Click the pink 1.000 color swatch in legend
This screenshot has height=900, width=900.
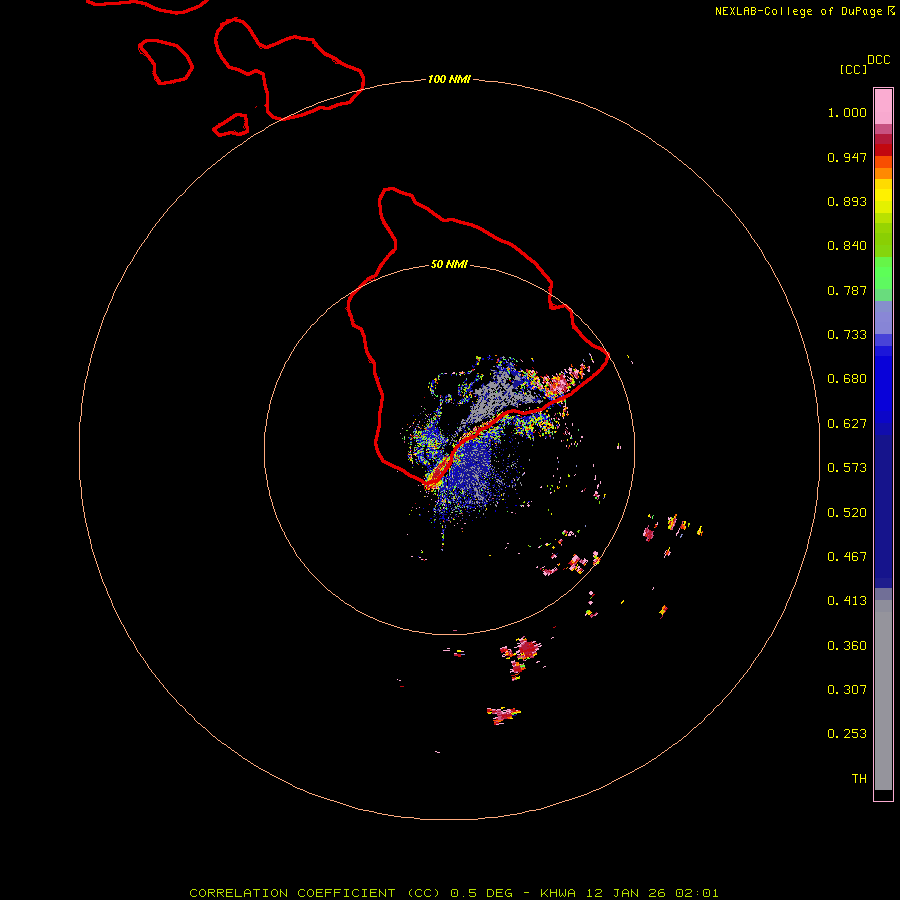(x=883, y=107)
